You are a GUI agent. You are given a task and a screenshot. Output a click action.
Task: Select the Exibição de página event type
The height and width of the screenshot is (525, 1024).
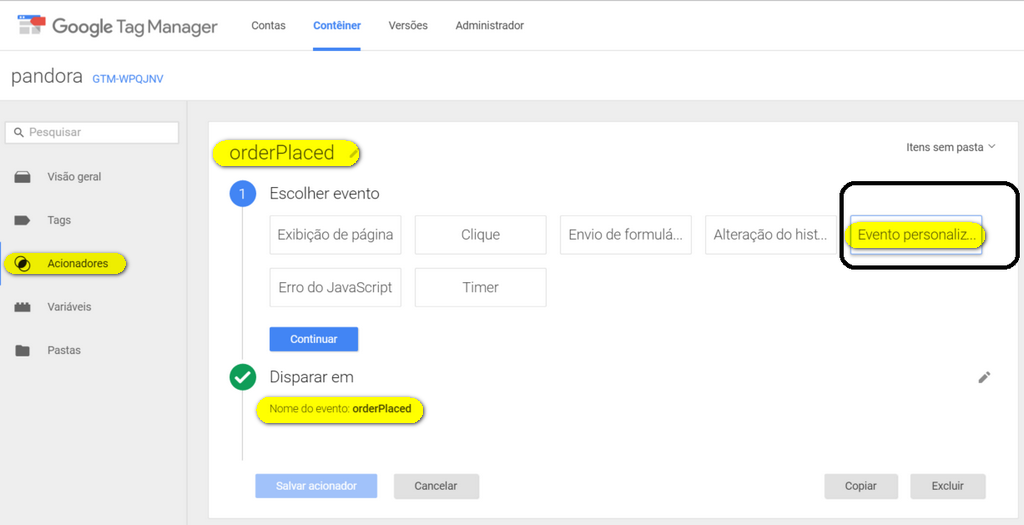pyautogui.click(x=335, y=235)
